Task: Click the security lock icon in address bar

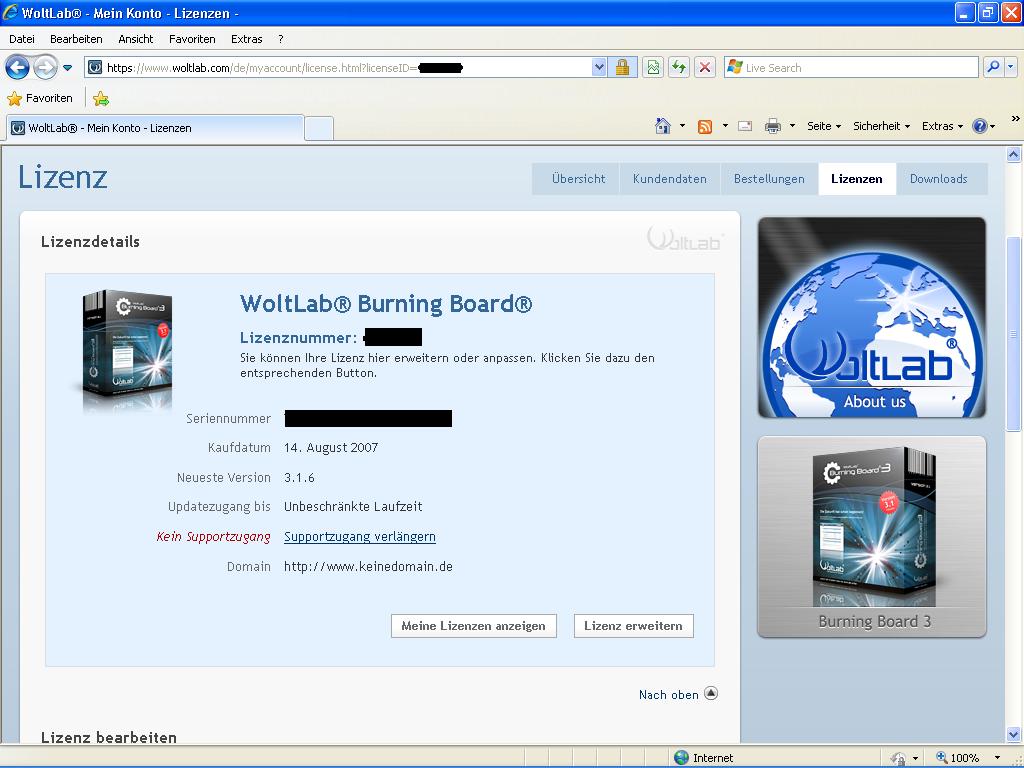Action: point(622,67)
